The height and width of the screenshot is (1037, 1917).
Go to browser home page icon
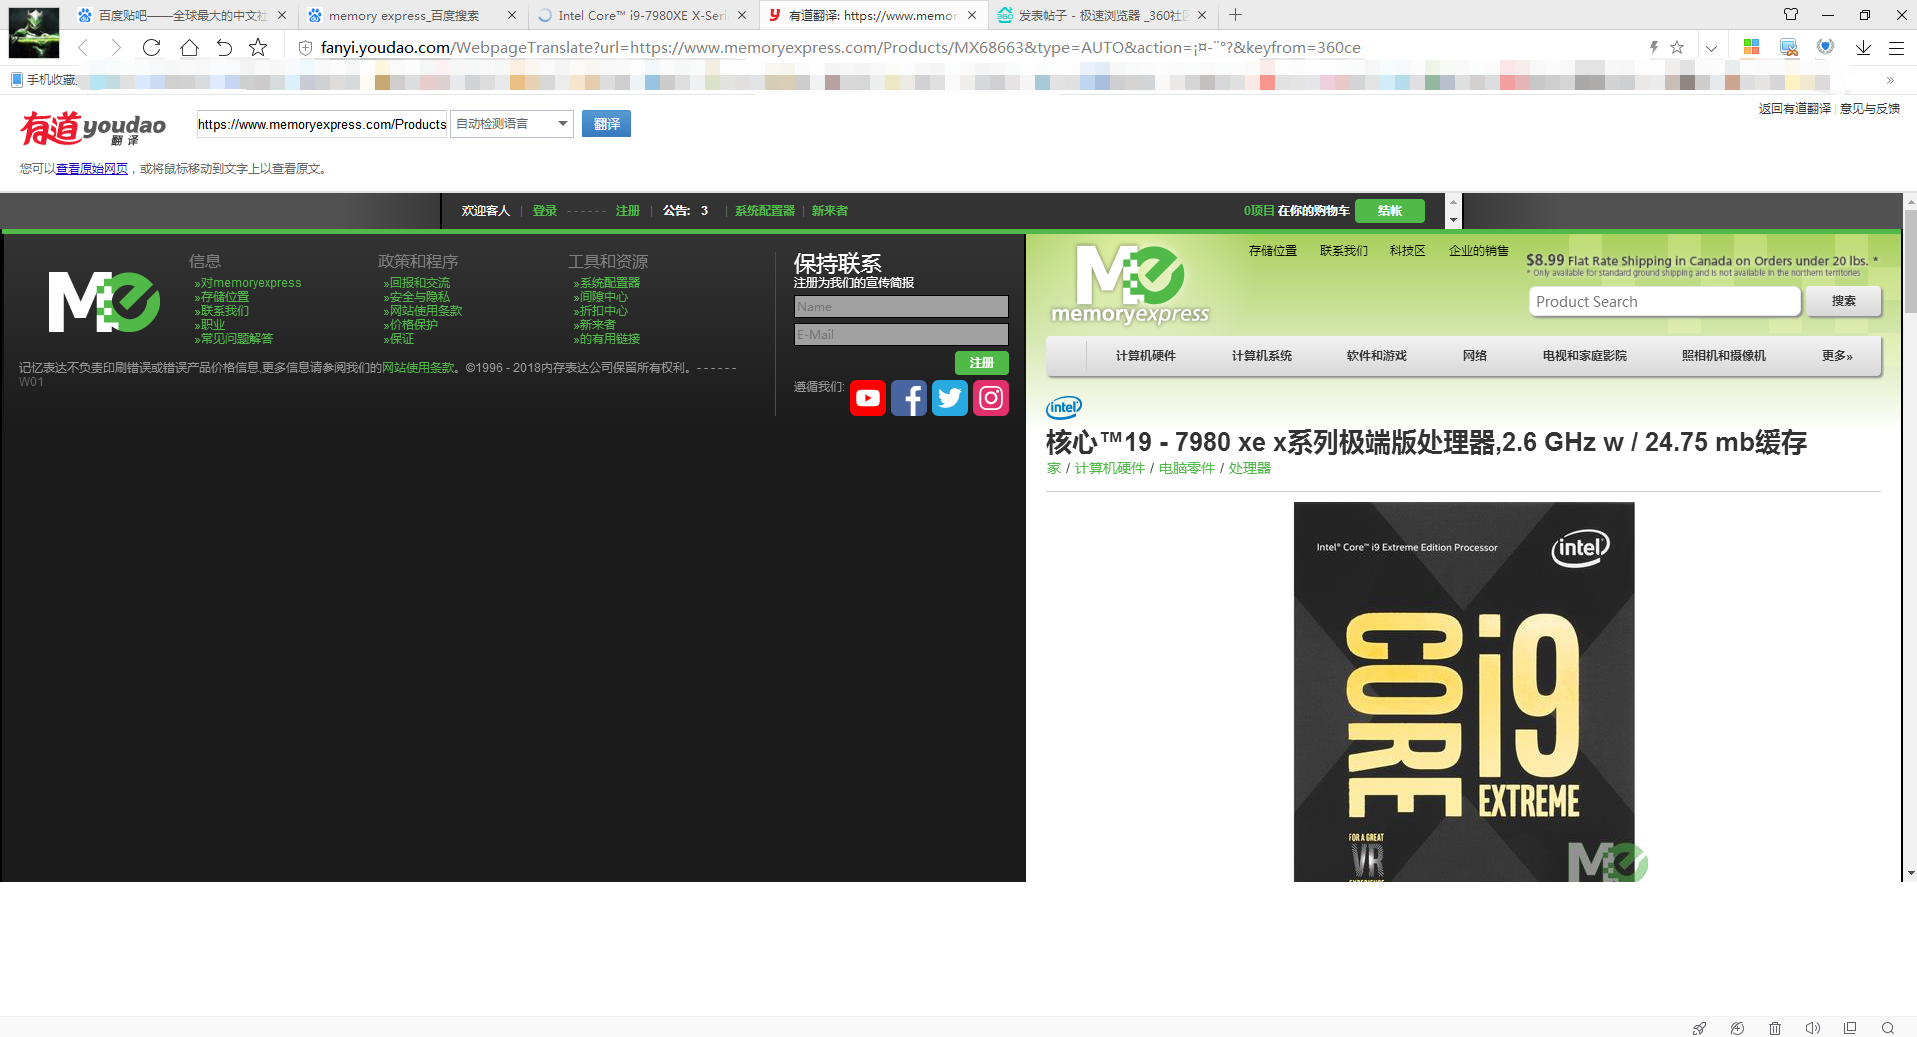[x=189, y=47]
